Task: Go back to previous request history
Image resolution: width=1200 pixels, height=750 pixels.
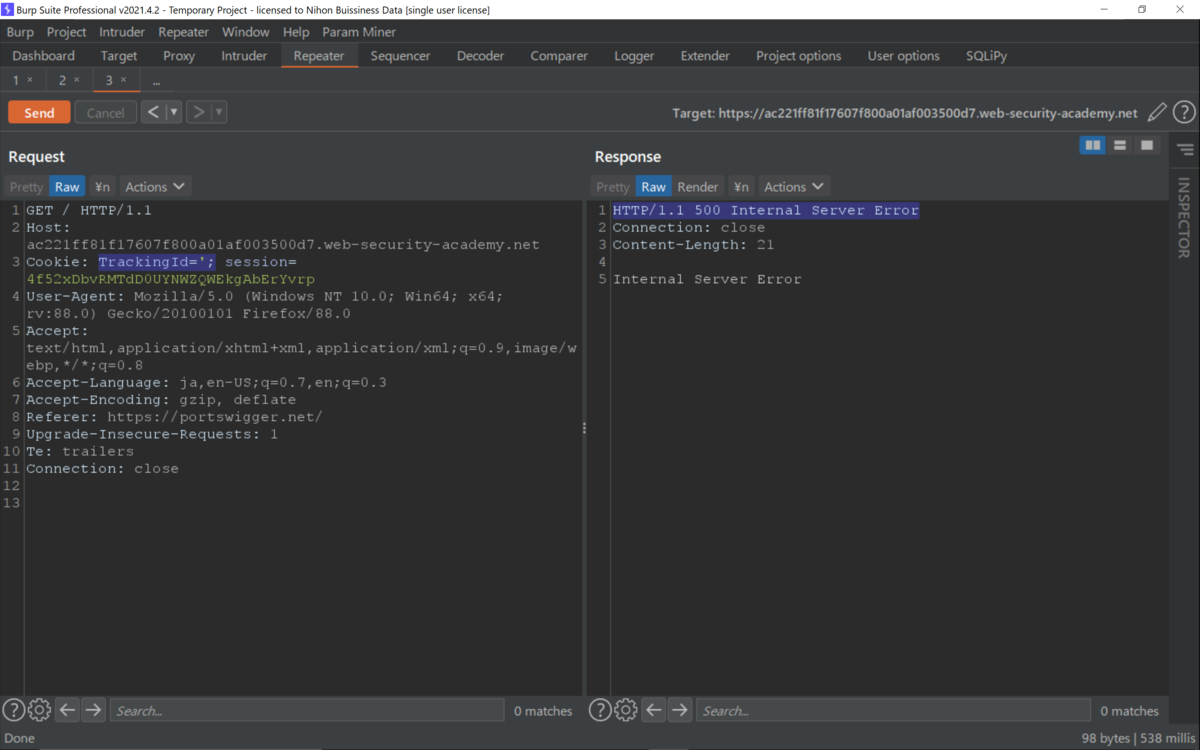Action: coord(153,112)
